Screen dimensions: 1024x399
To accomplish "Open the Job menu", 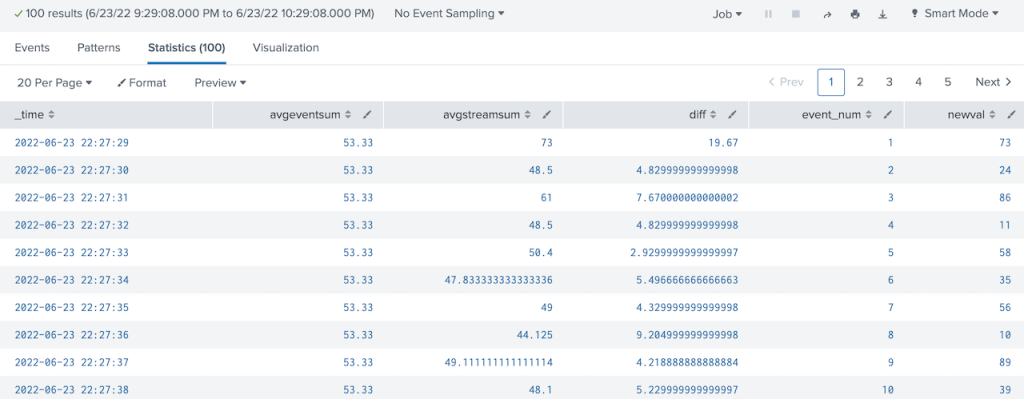I will [x=727, y=14].
